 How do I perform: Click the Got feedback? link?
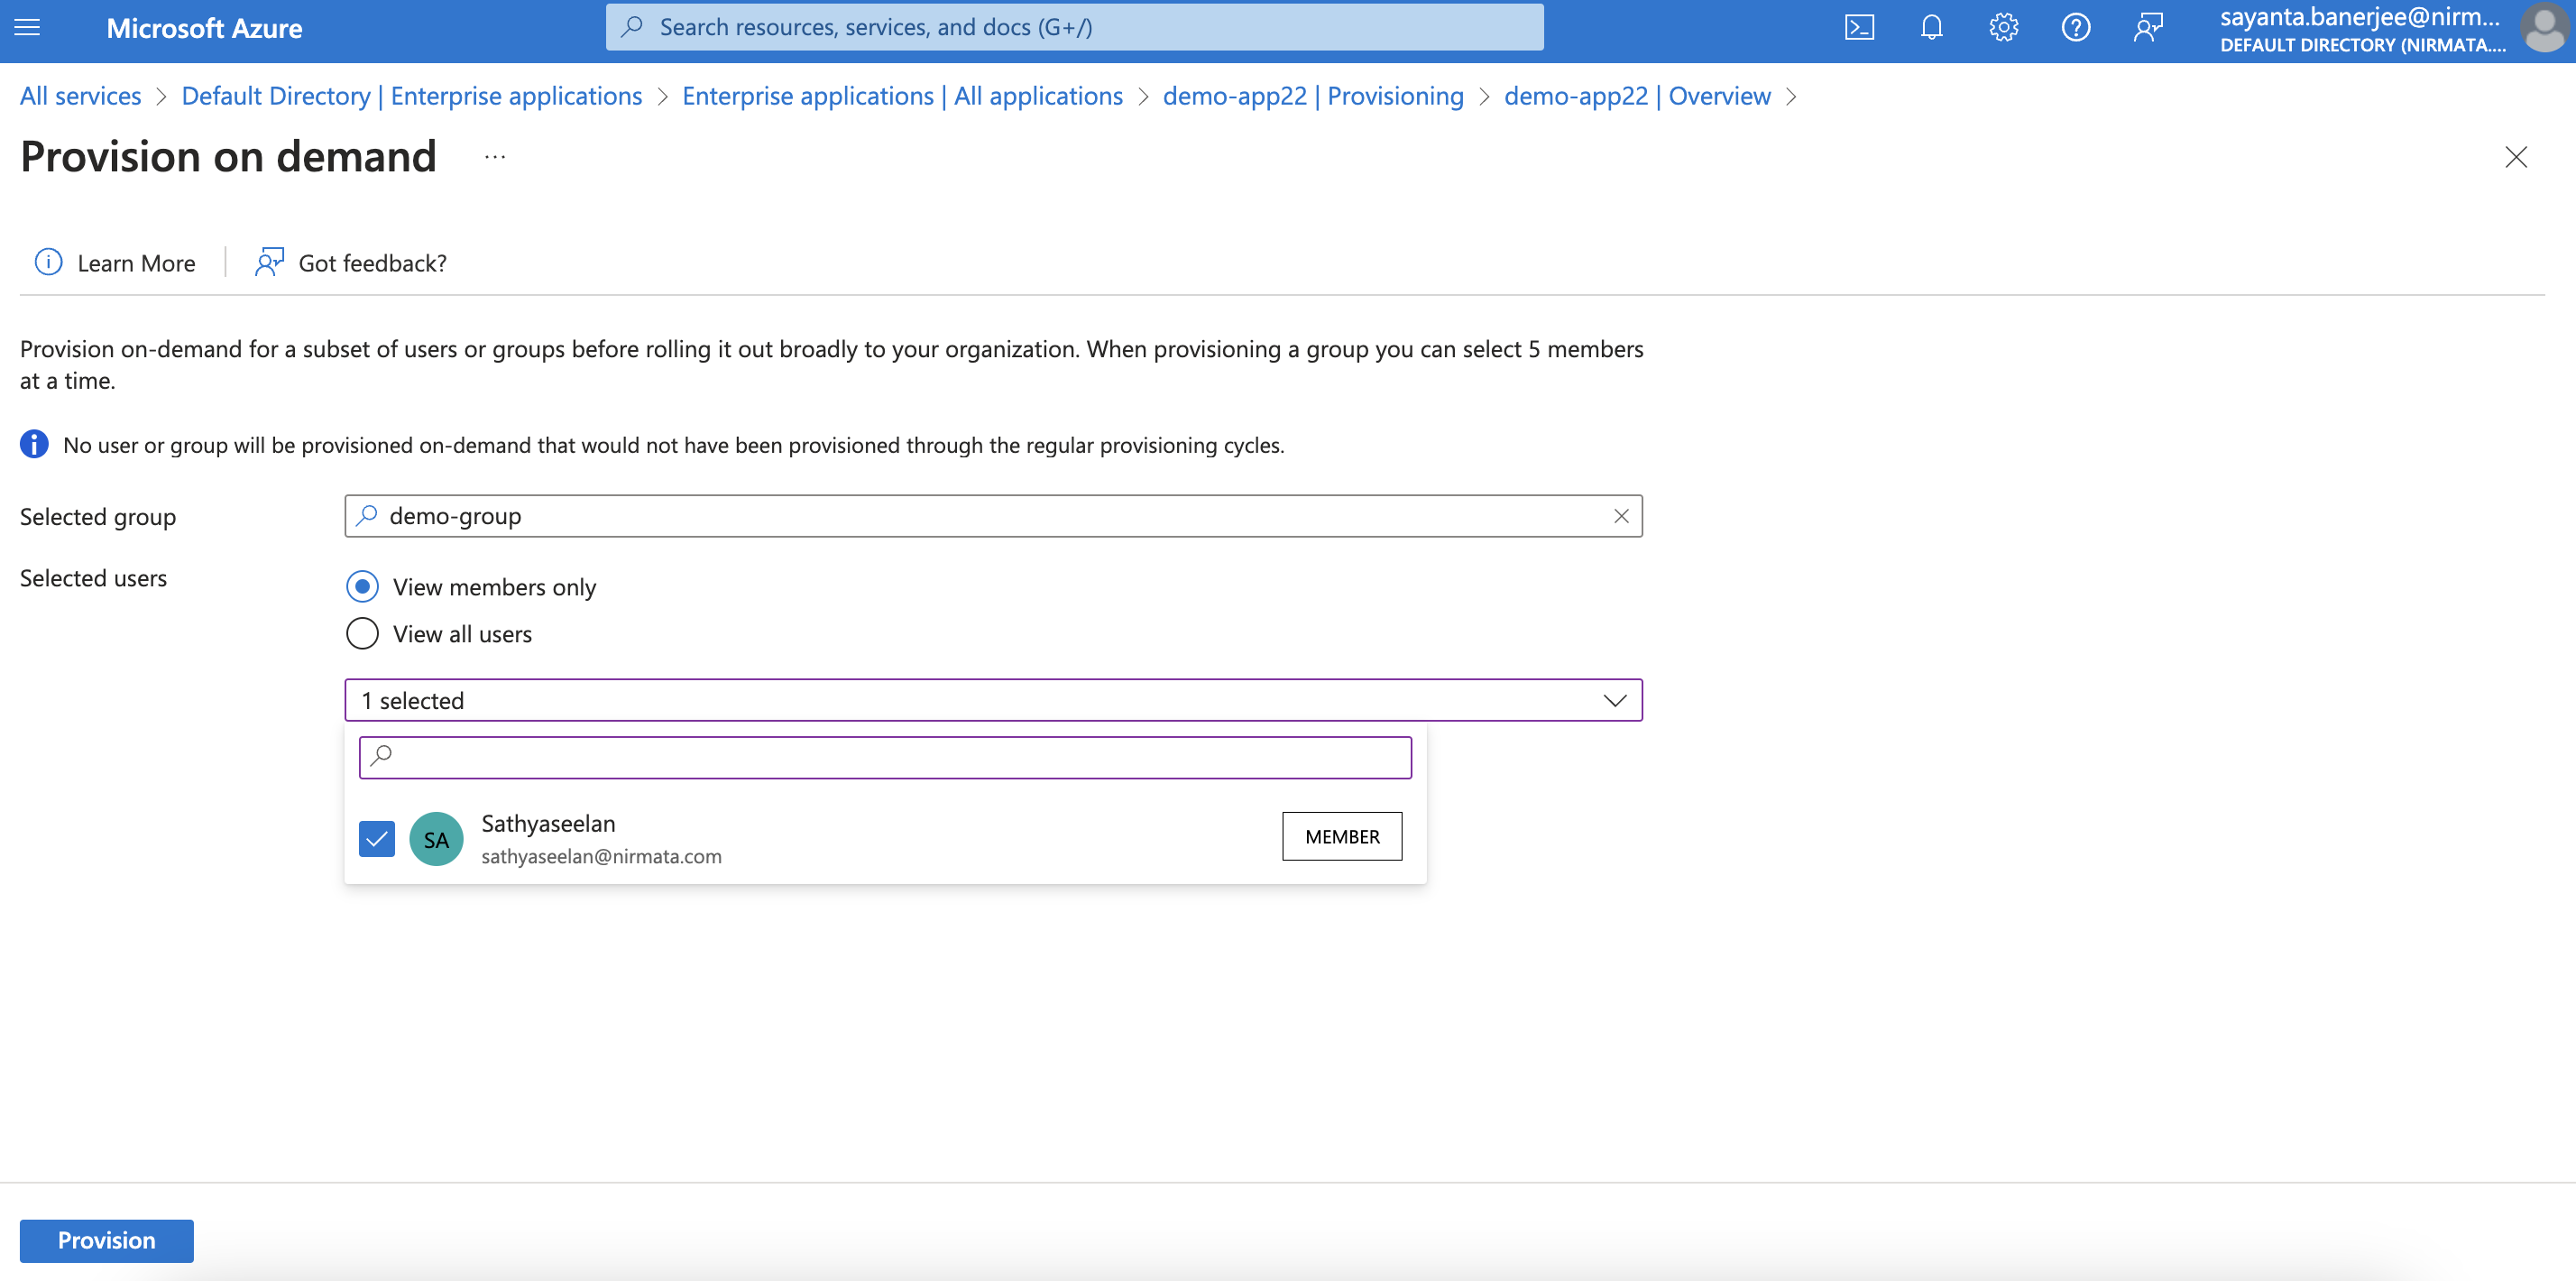[372, 263]
